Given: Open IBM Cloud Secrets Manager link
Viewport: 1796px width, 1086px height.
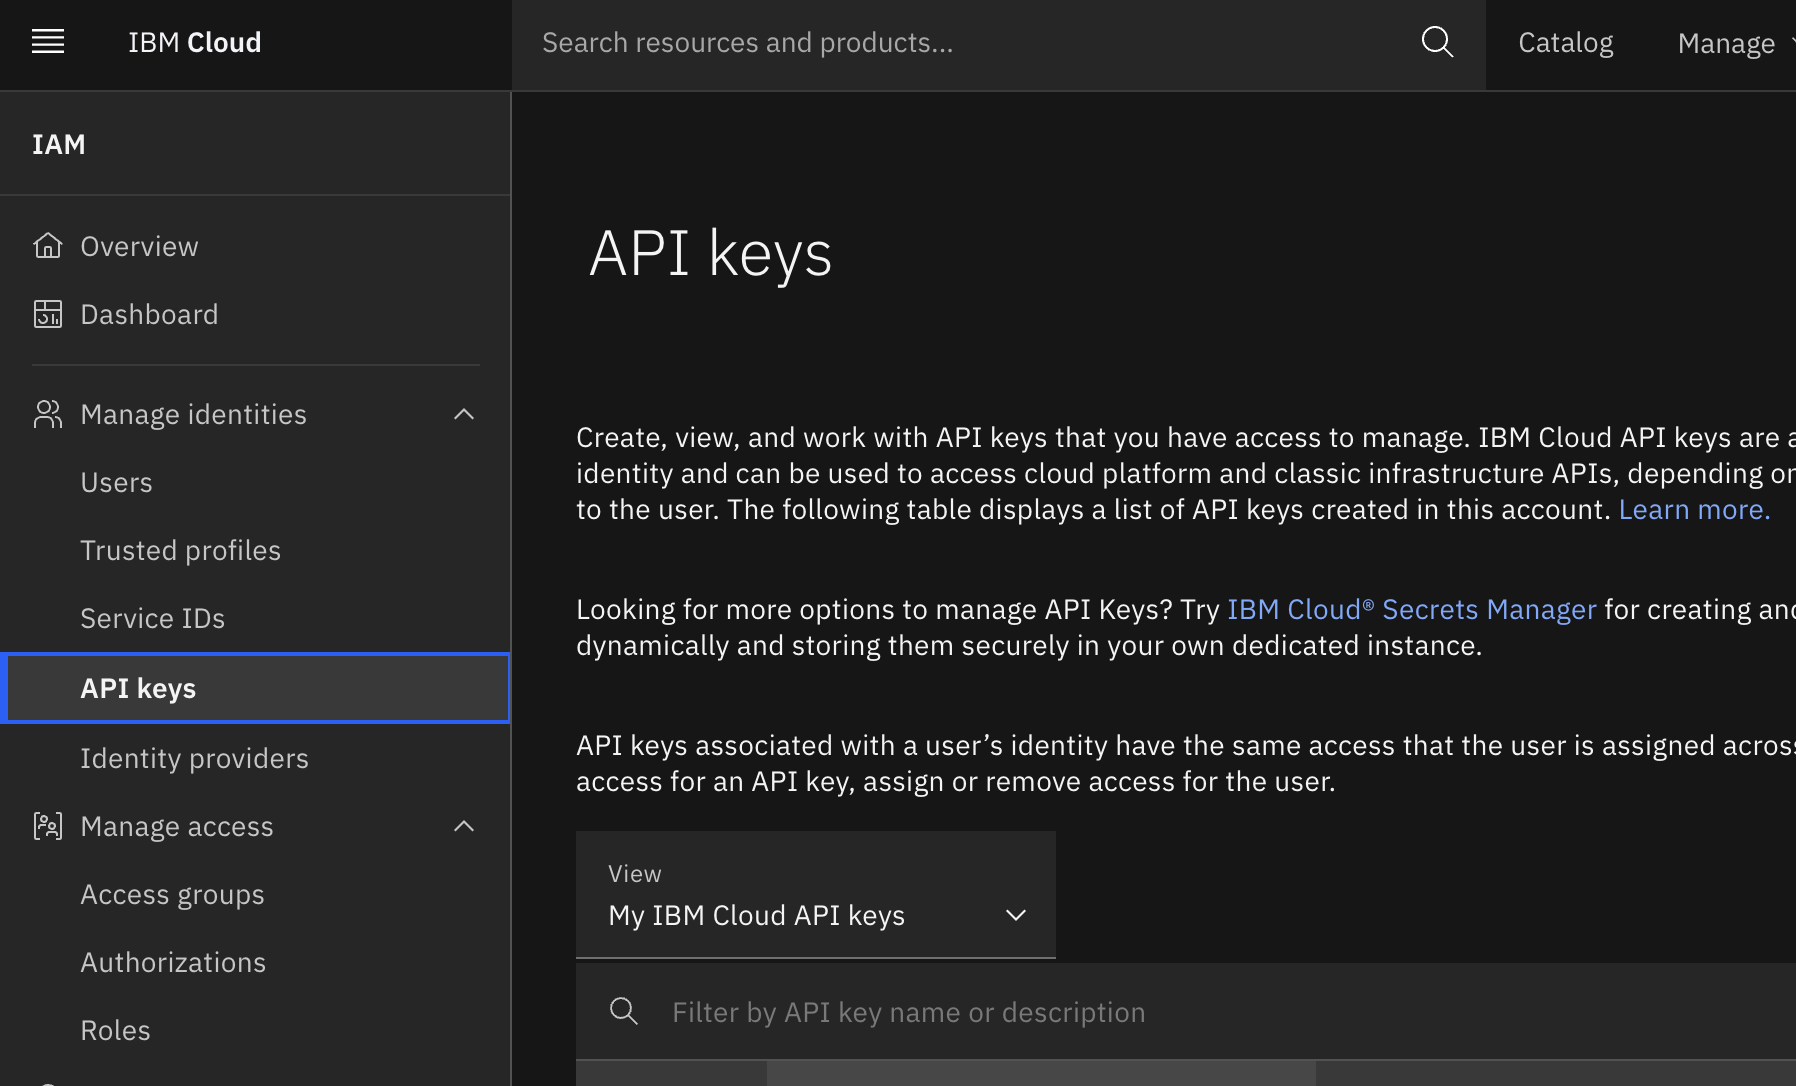Looking at the screenshot, I should coord(1411,610).
